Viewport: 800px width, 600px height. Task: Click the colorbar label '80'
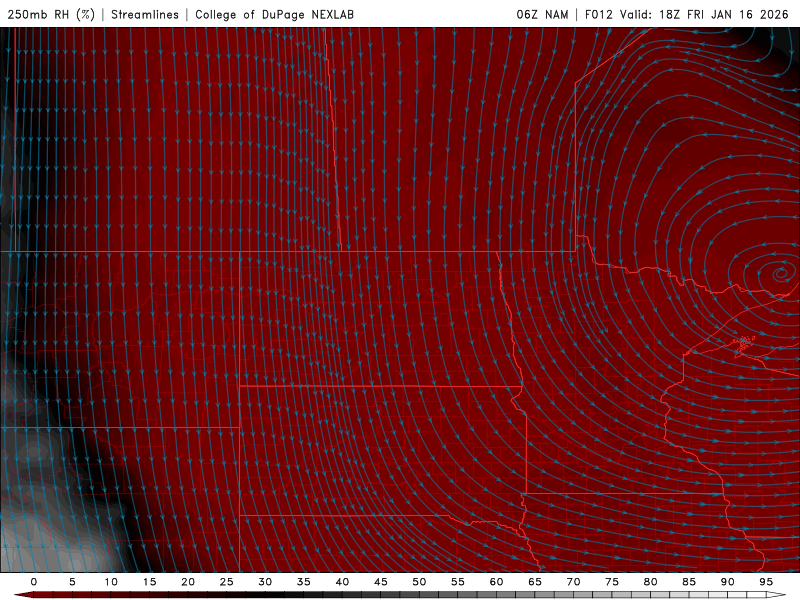click(x=651, y=582)
